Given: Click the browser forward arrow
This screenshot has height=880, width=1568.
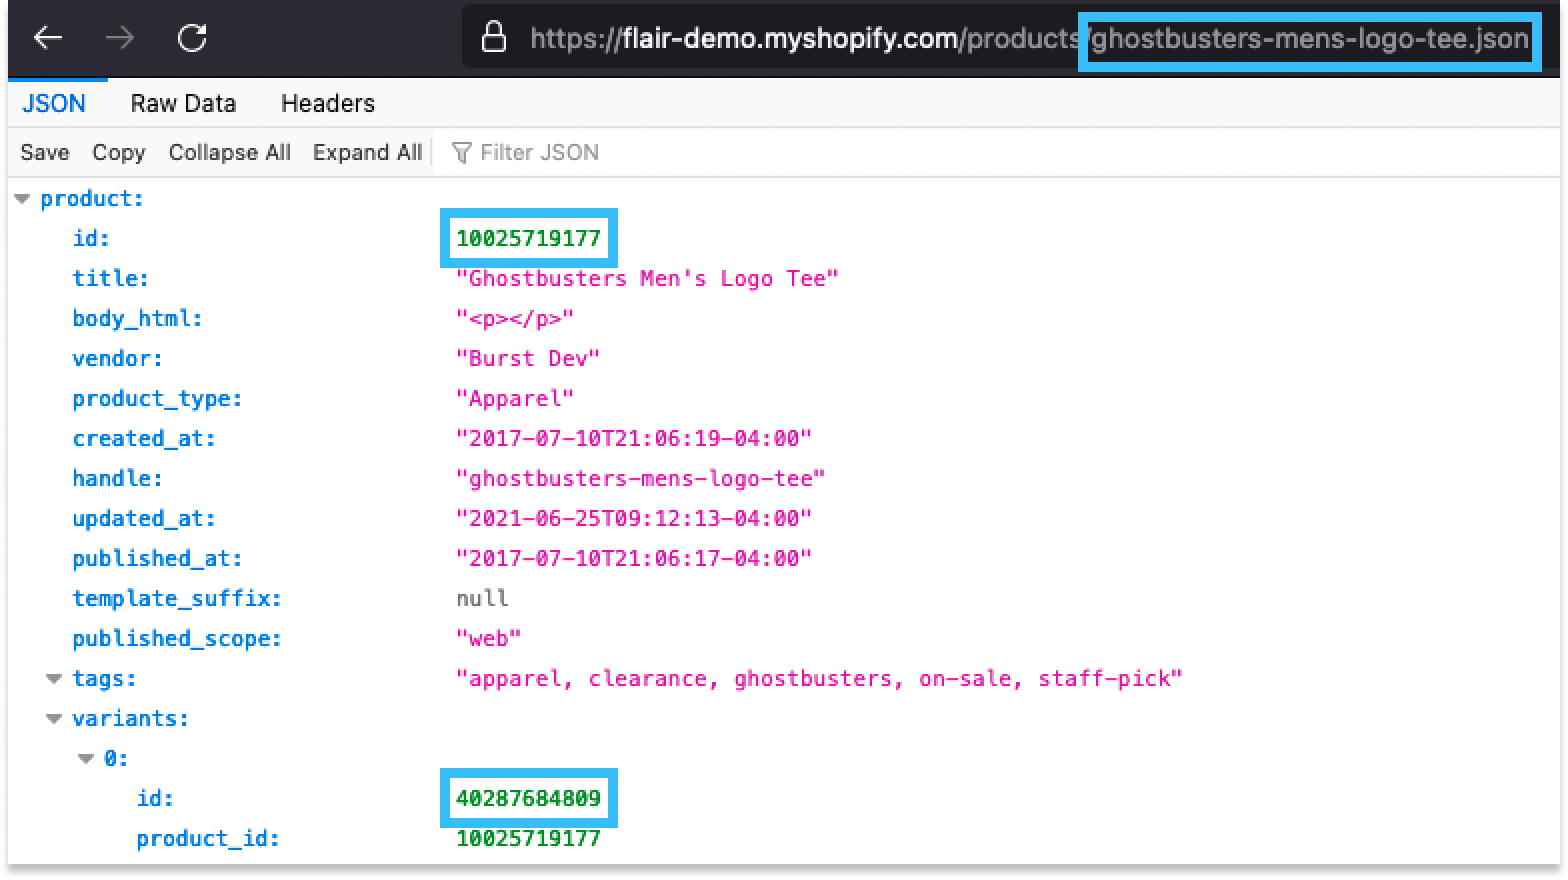Looking at the screenshot, I should pyautogui.click(x=120, y=38).
